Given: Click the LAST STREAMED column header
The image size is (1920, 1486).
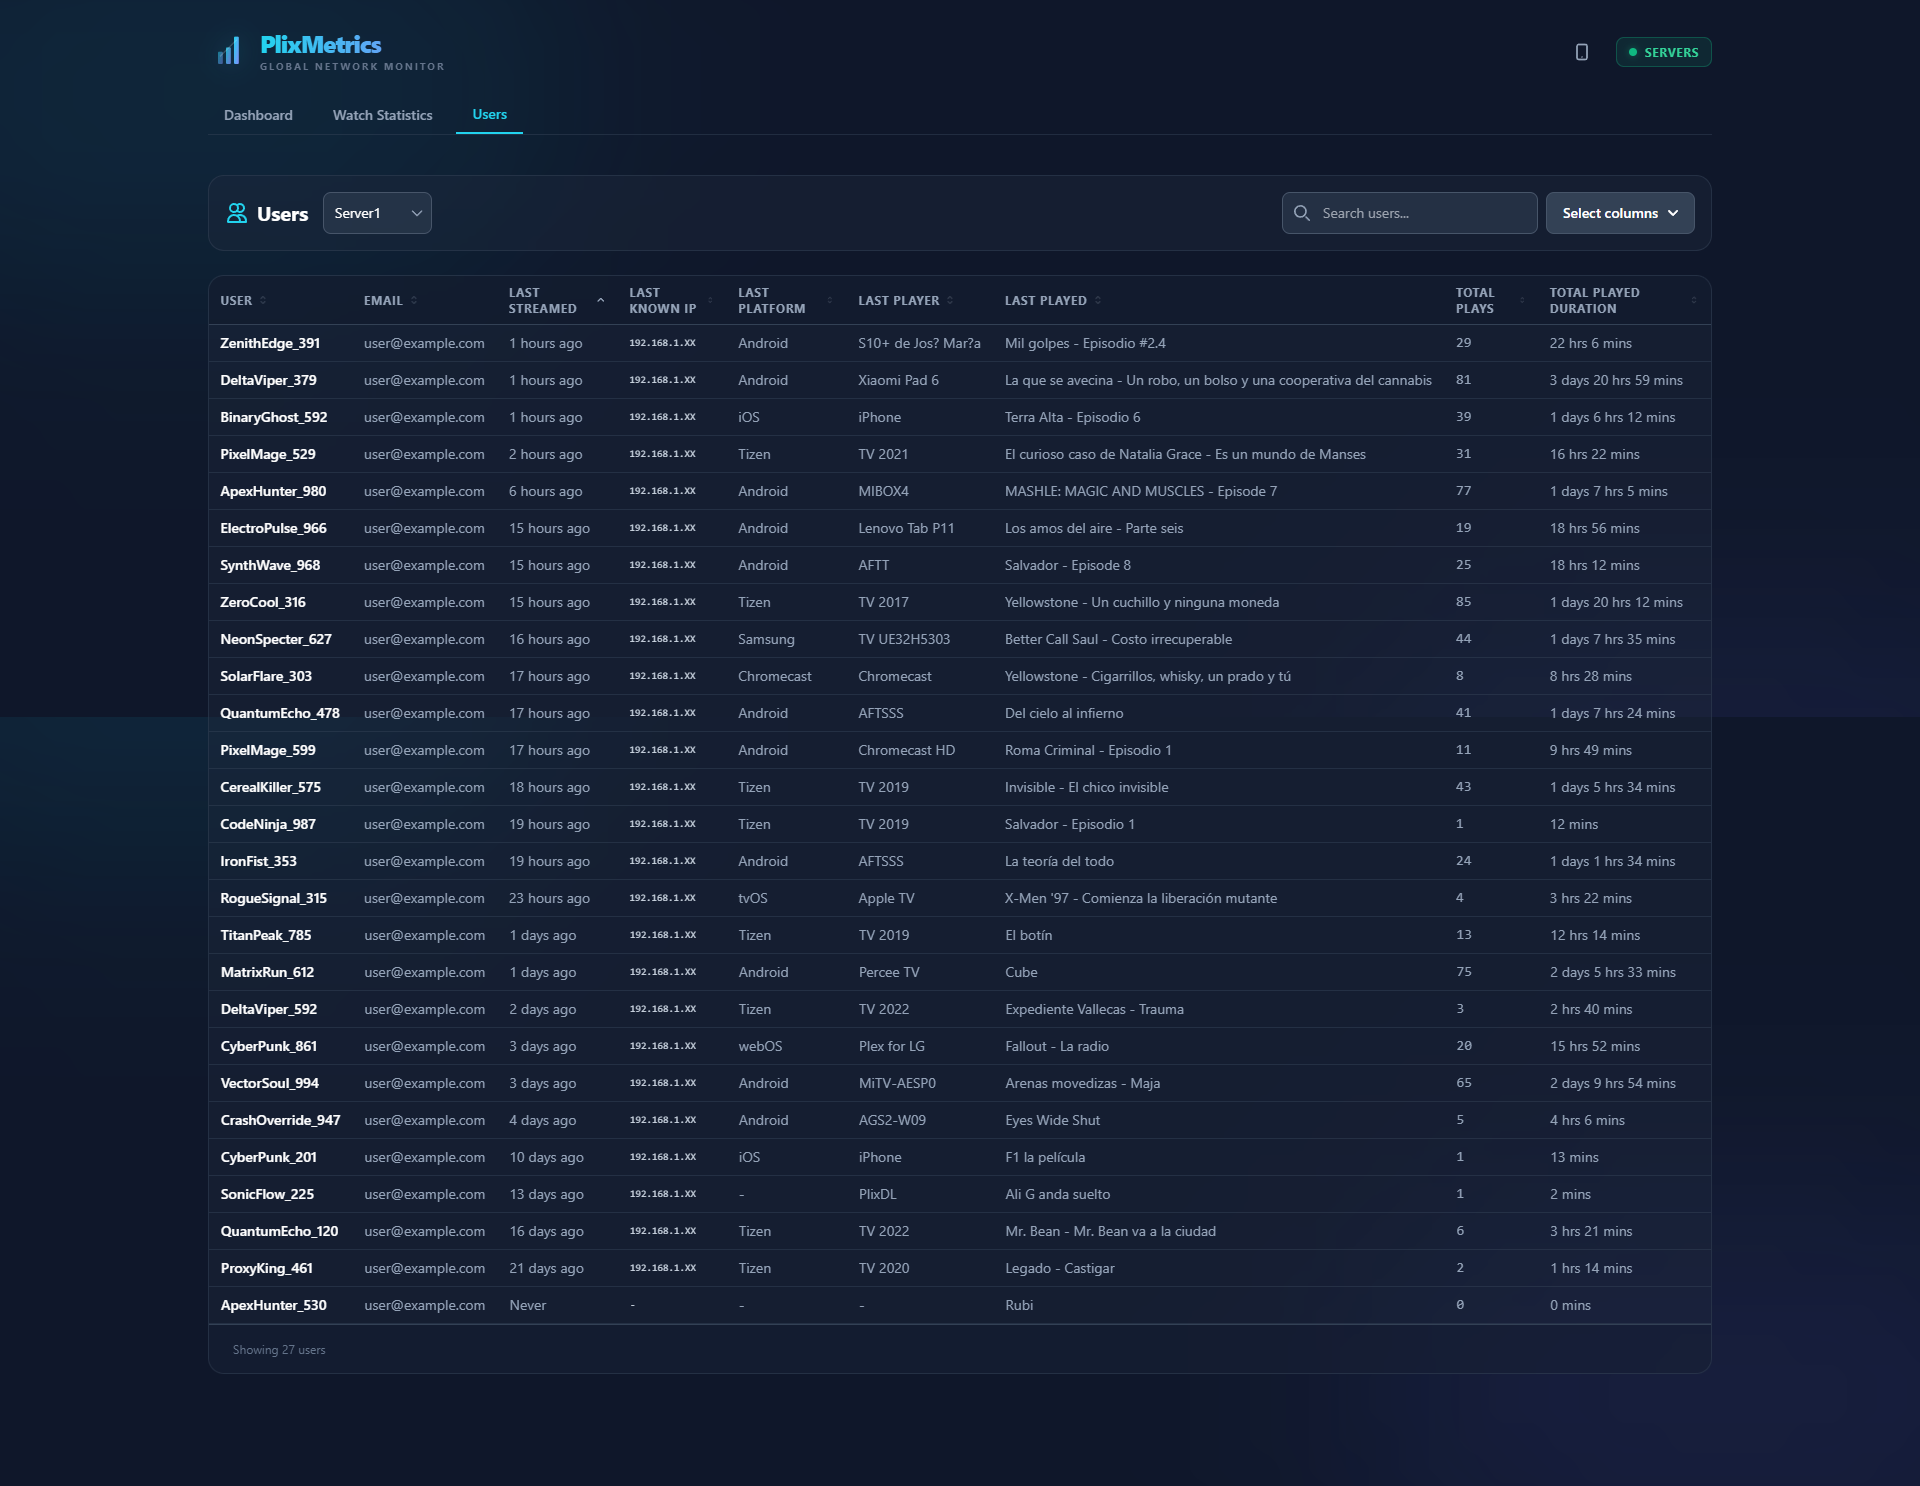Looking at the screenshot, I should tap(542, 300).
